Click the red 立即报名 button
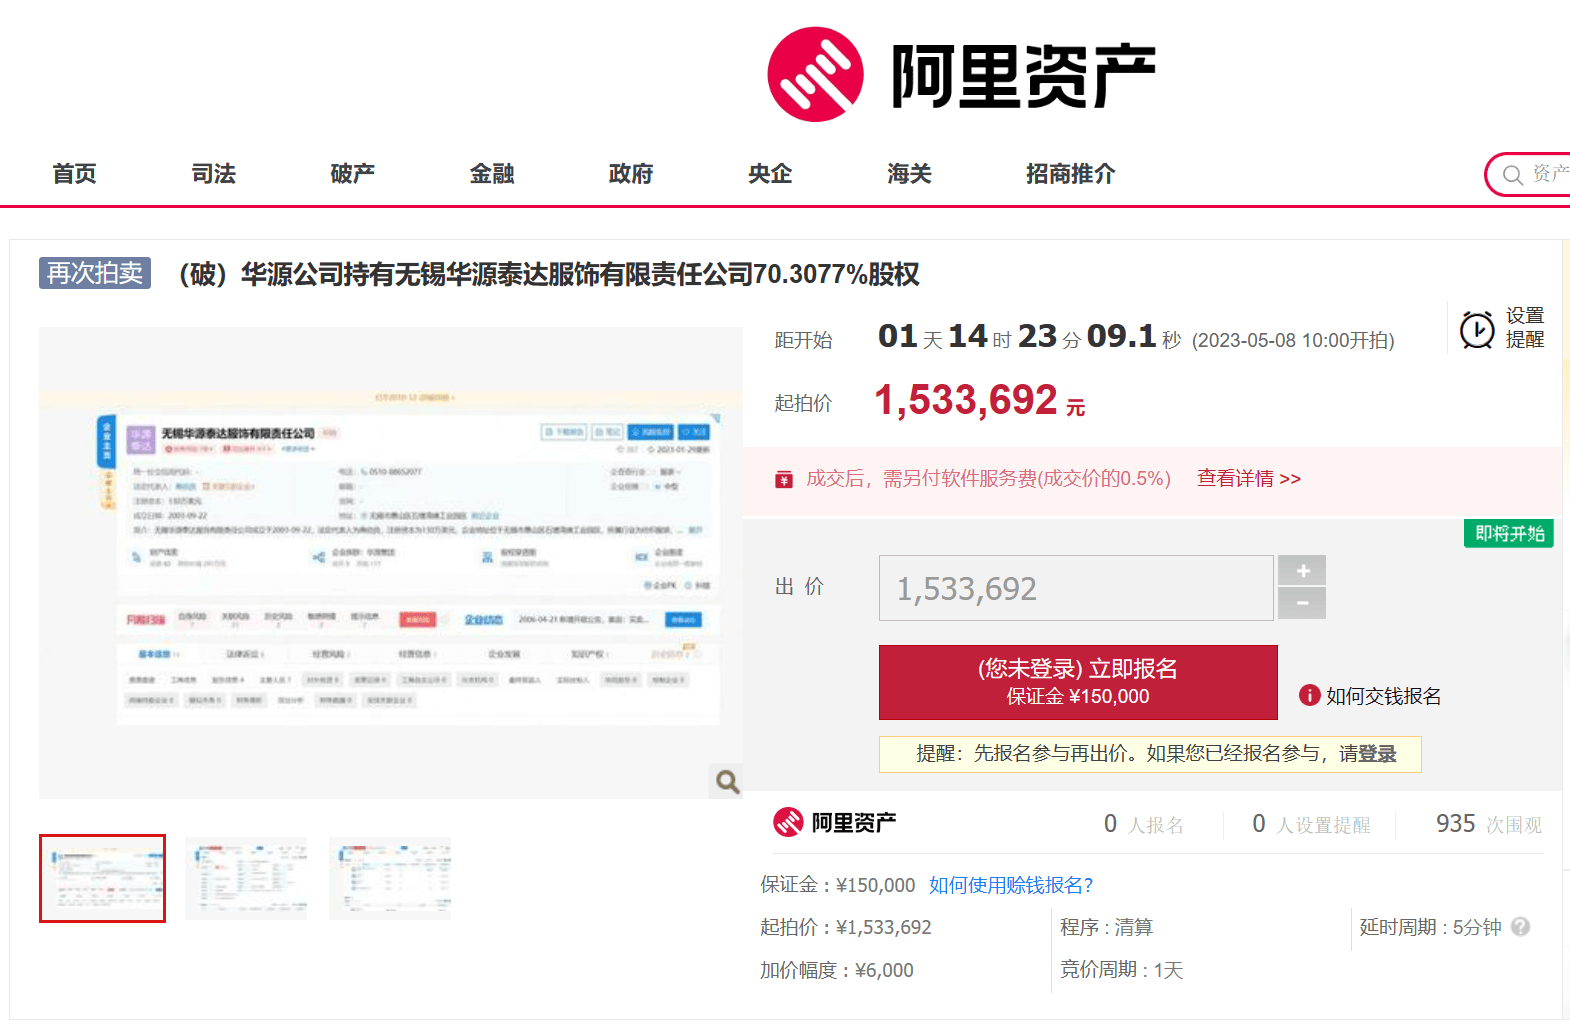This screenshot has width=1570, height=1030. 1078,682
